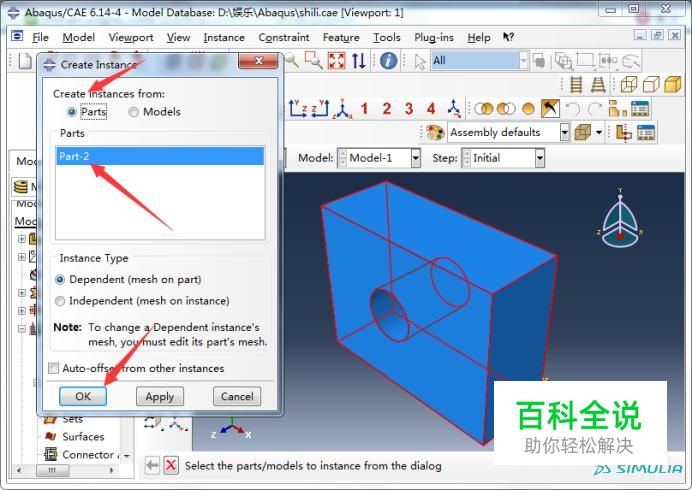This screenshot has width=692, height=490.
Task: Apply custom view number 1
Action: coord(364,109)
